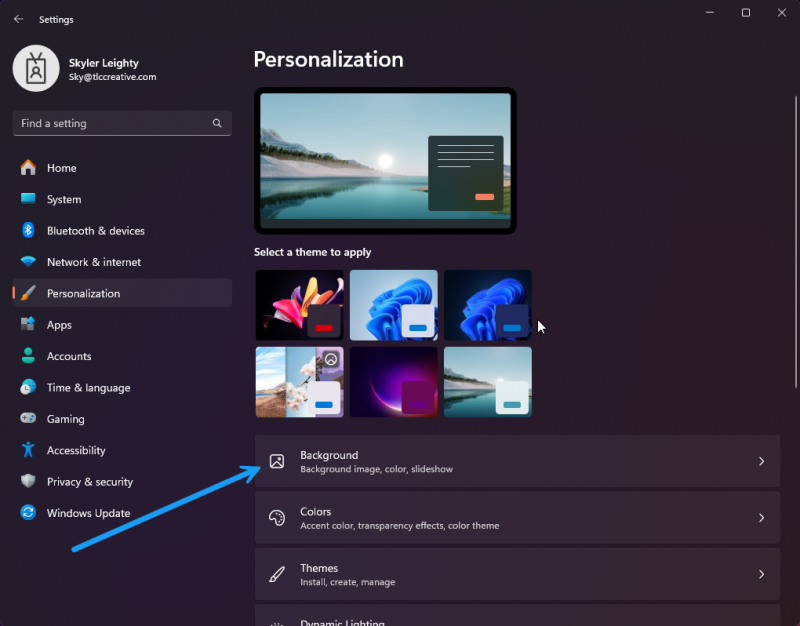Click the Accessibility sidebar icon

click(30, 450)
